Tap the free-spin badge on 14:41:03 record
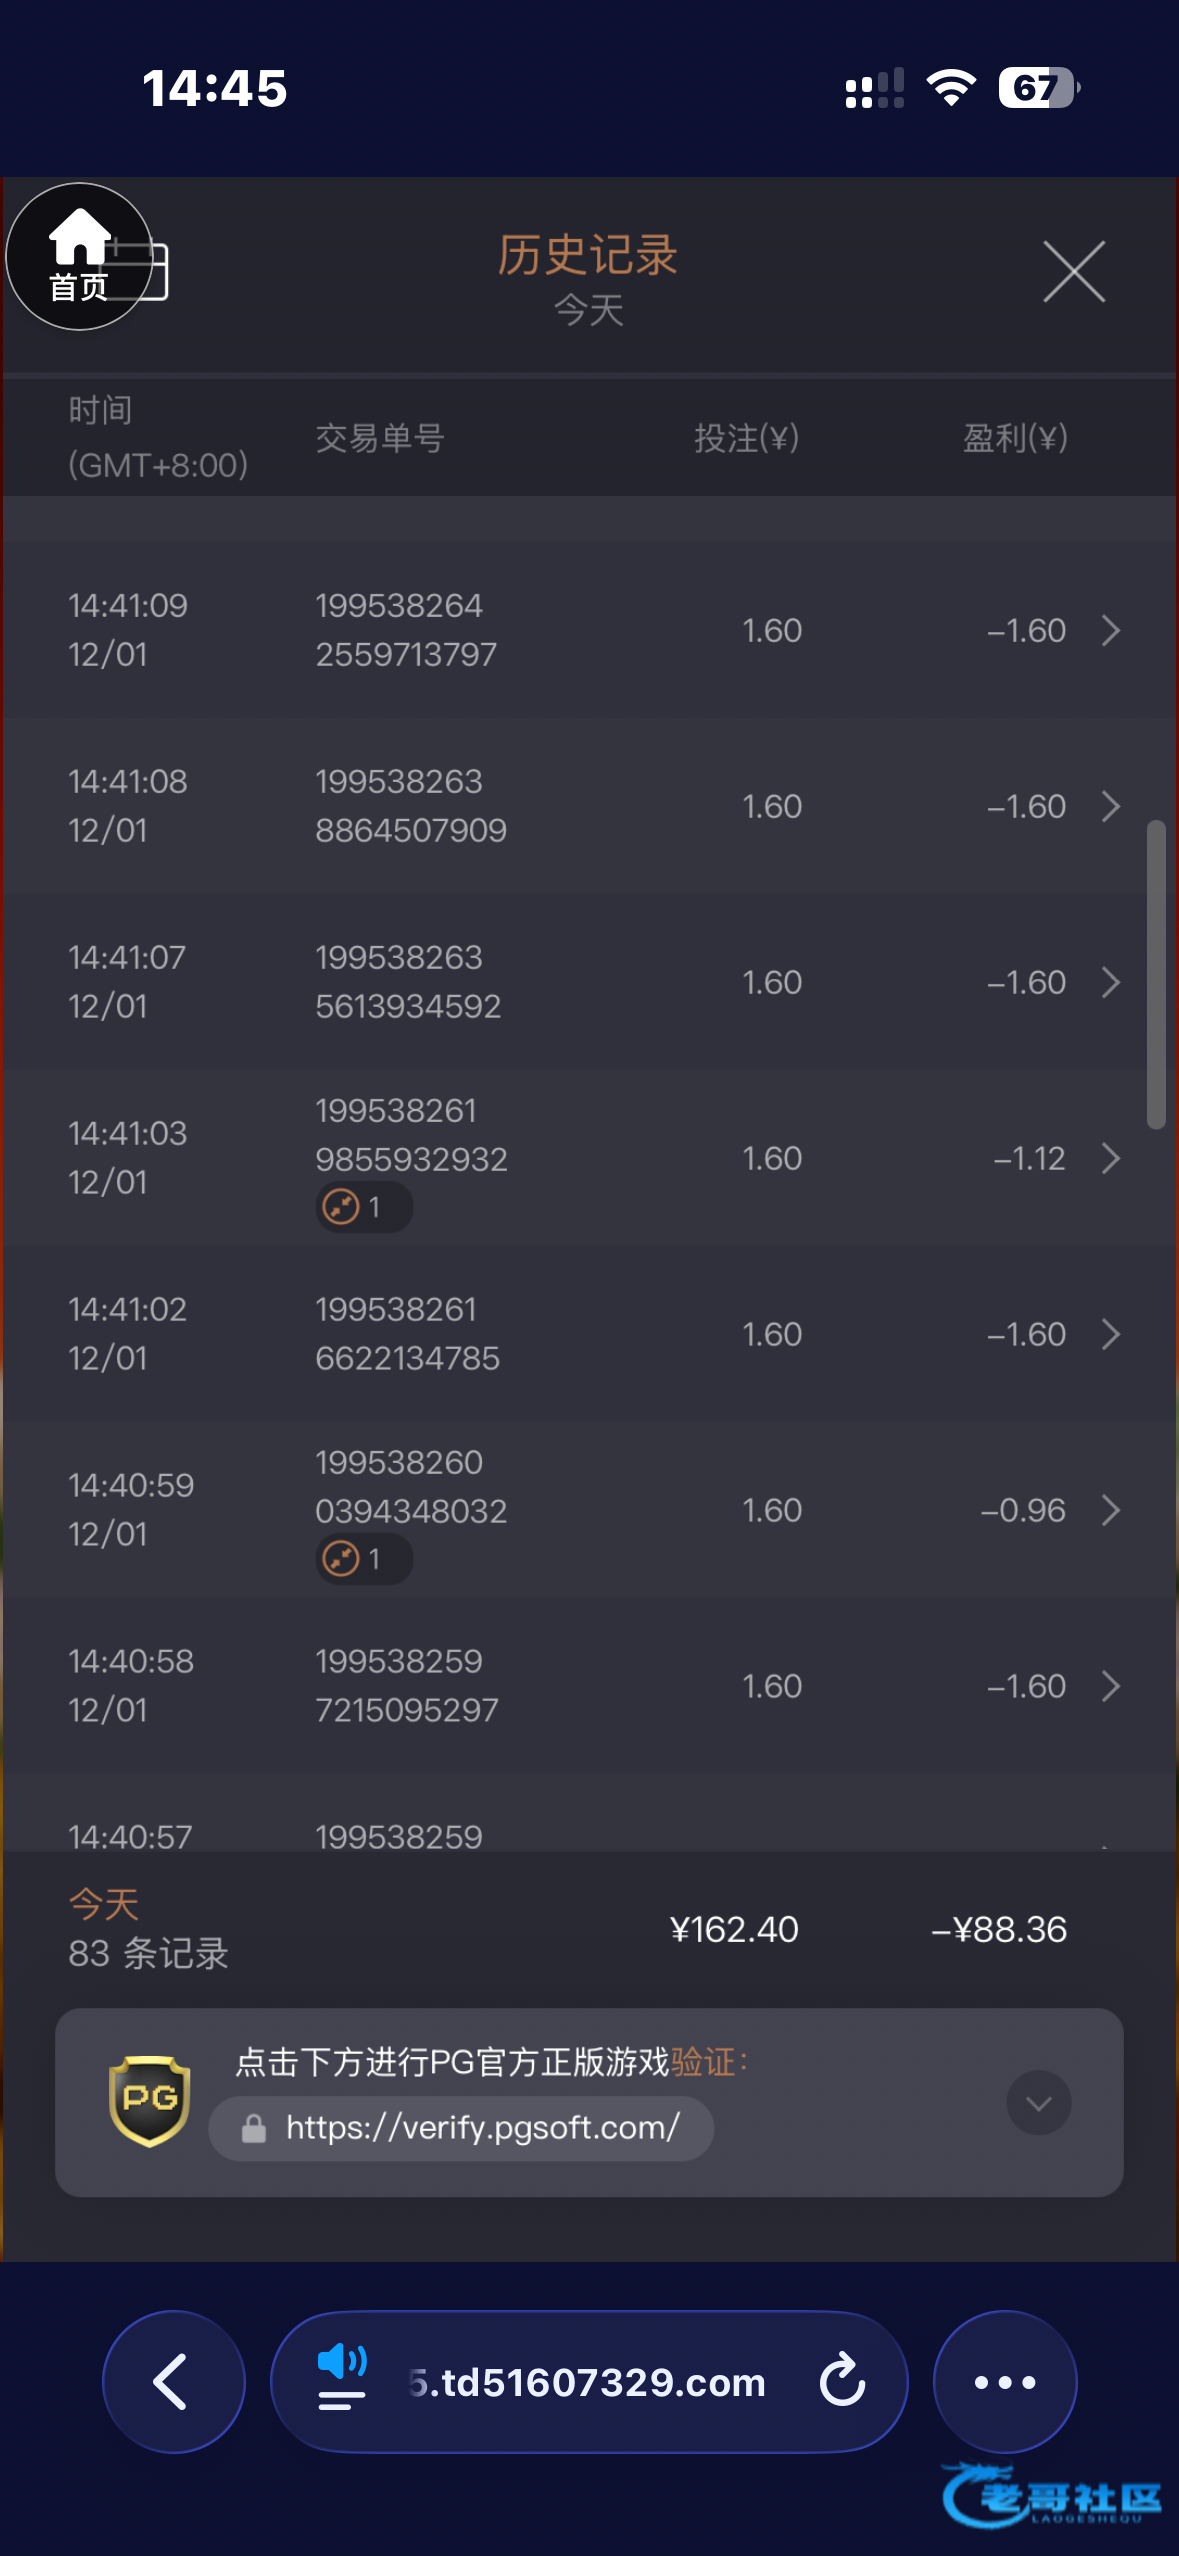 click(x=363, y=1207)
